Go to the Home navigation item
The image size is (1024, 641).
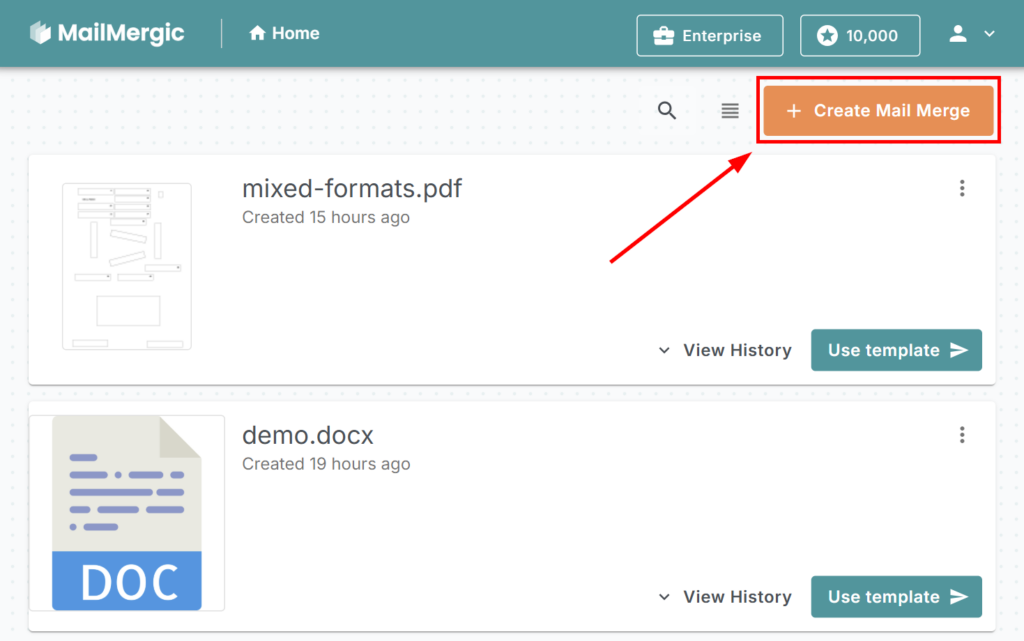coord(285,34)
